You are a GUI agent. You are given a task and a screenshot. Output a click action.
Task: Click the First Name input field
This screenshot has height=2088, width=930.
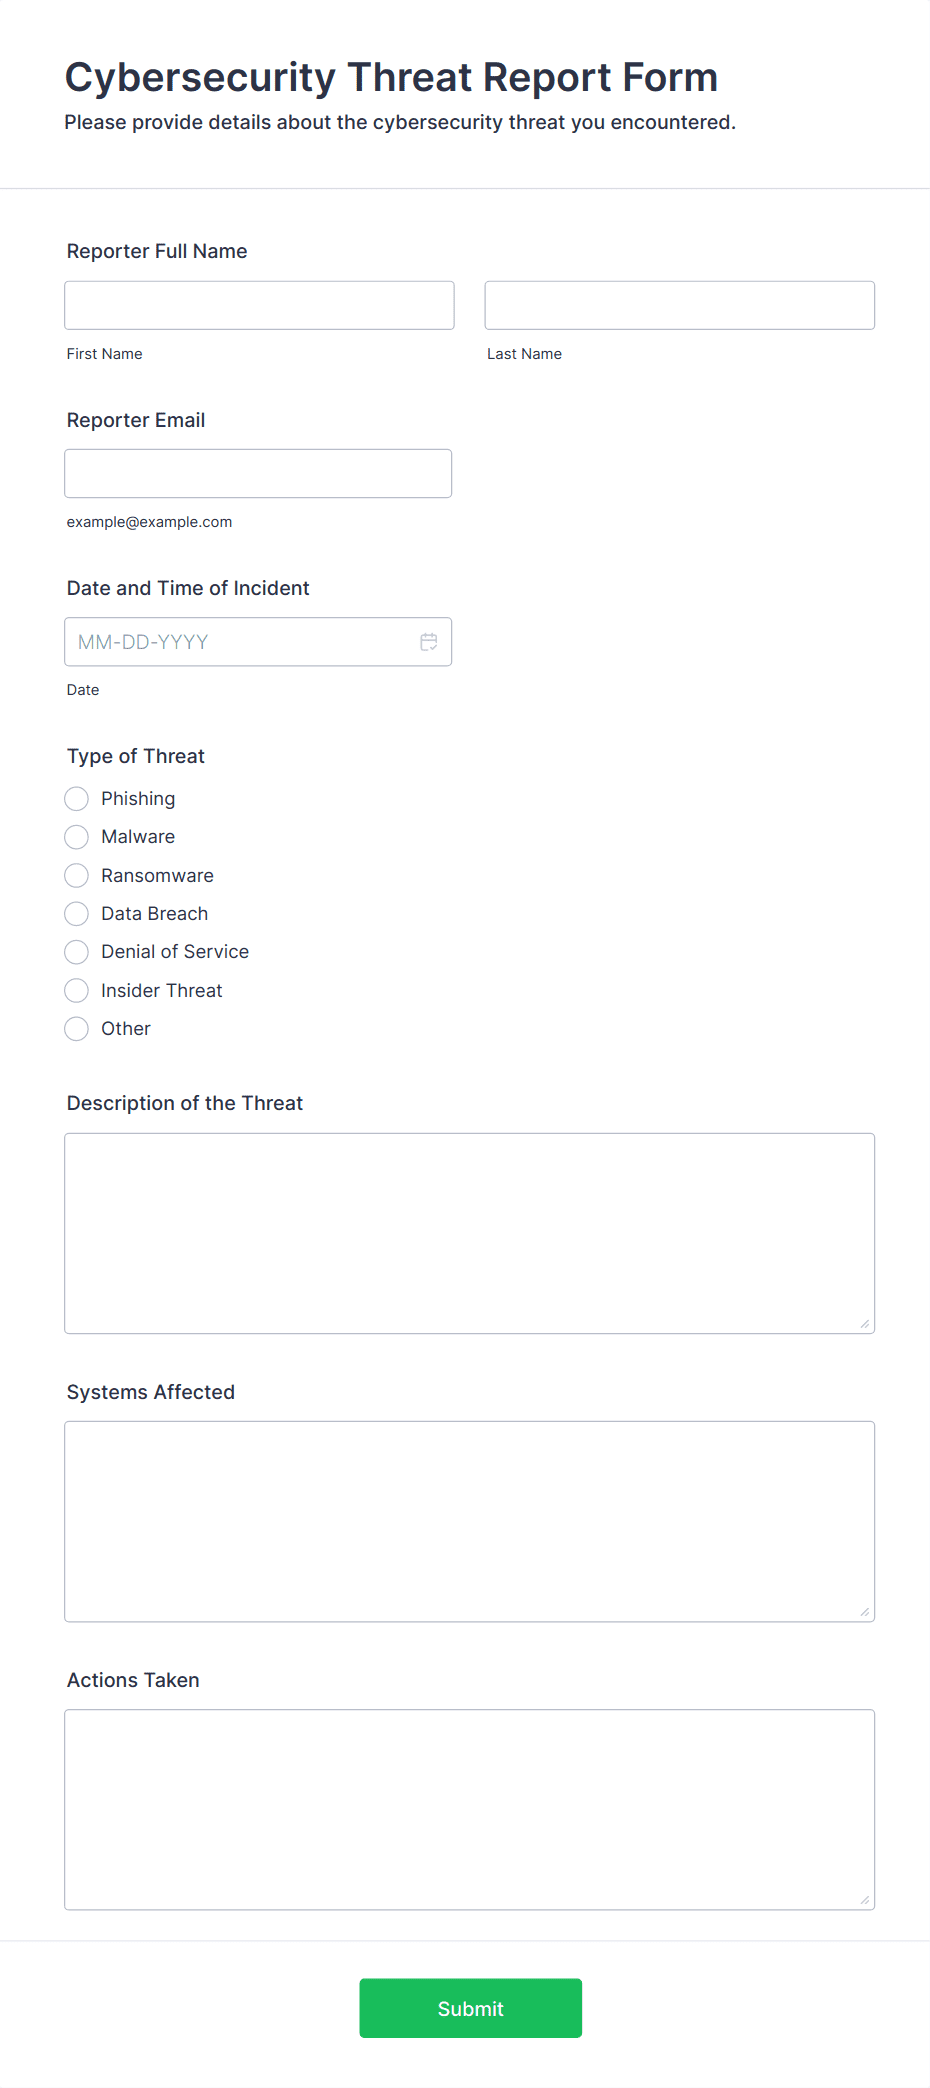[x=259, y=305]
